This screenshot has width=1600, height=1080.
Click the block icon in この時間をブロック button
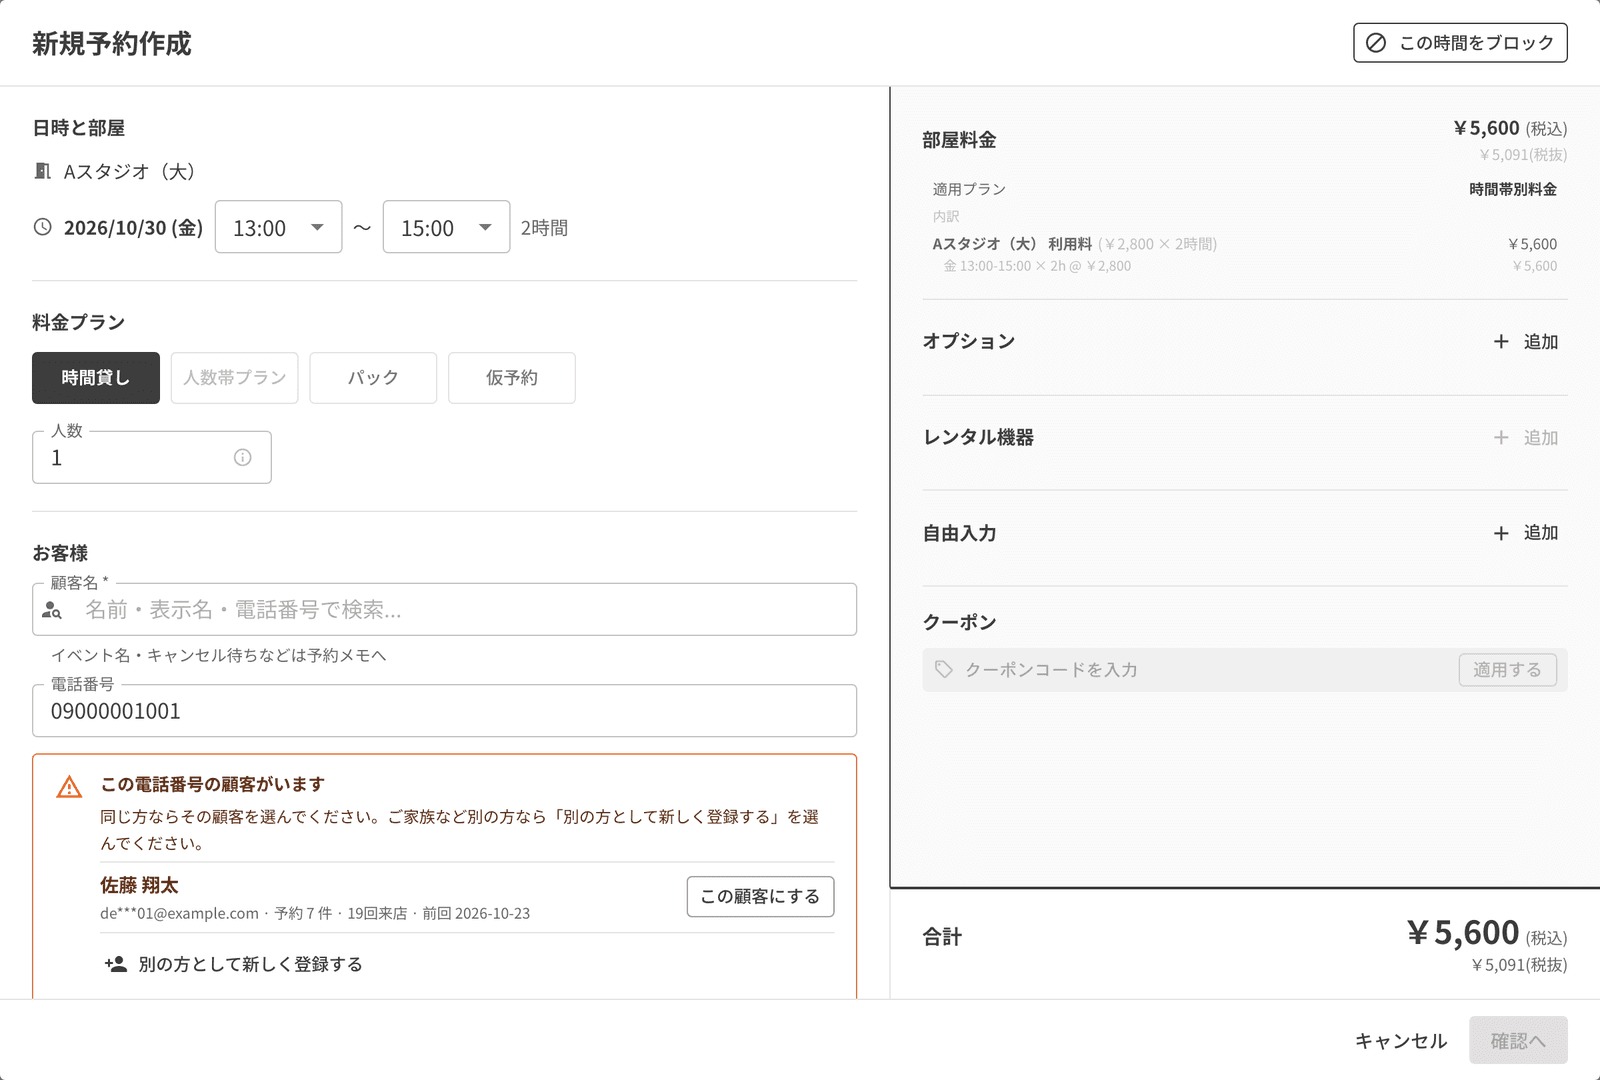pyautogui.click(x=1376, y=43)
